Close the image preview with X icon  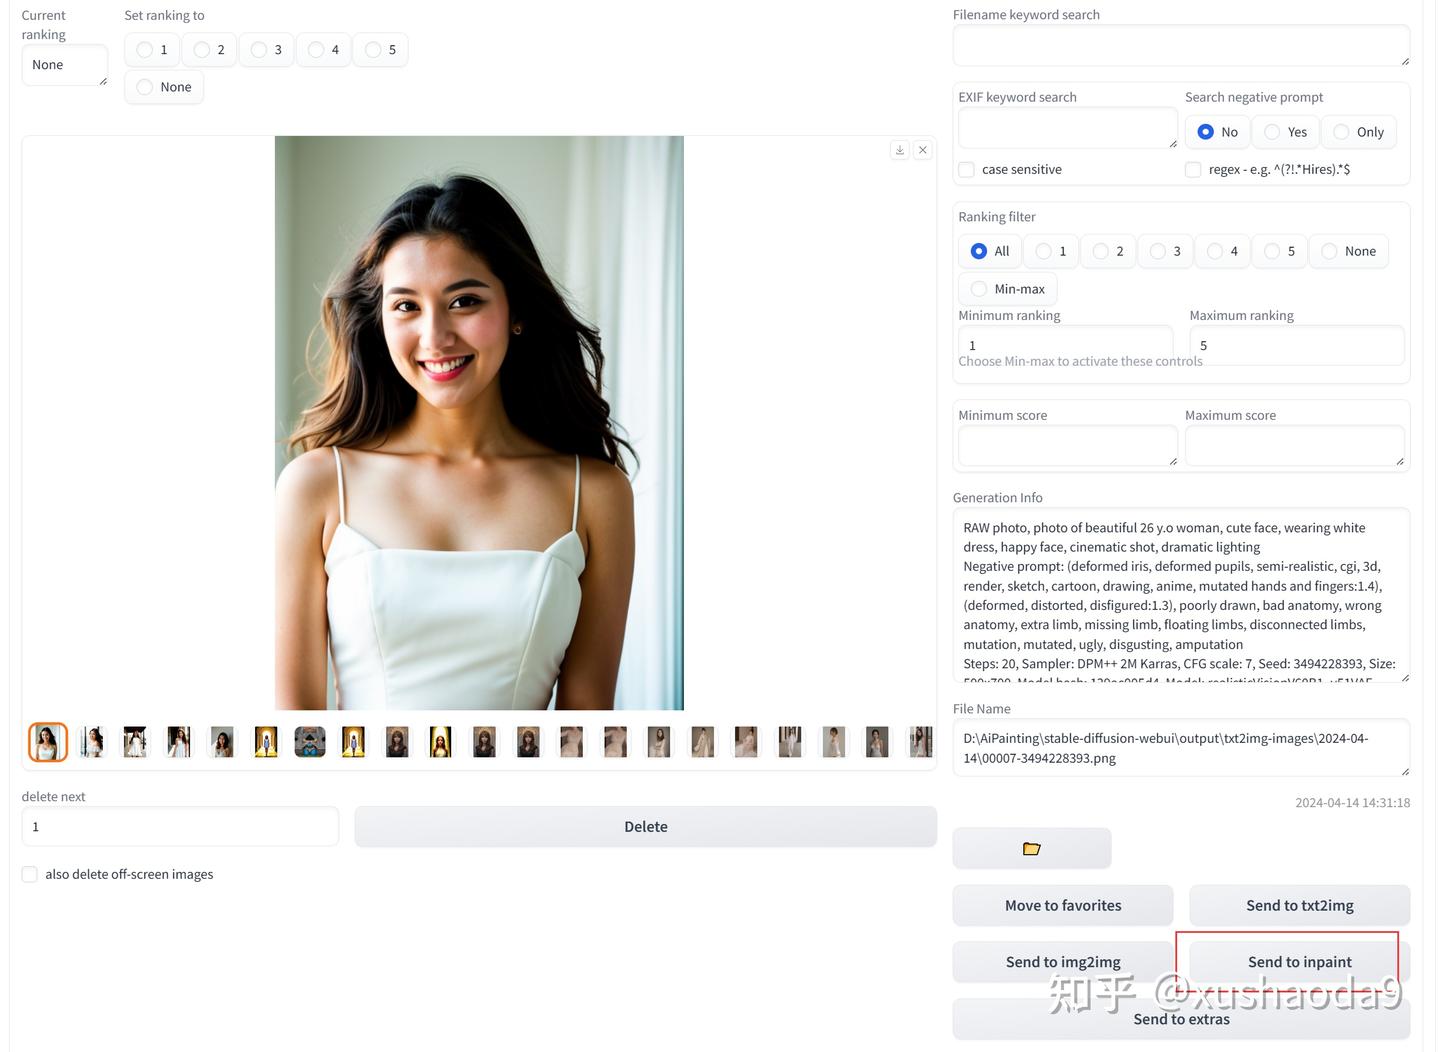pos(923,150)
